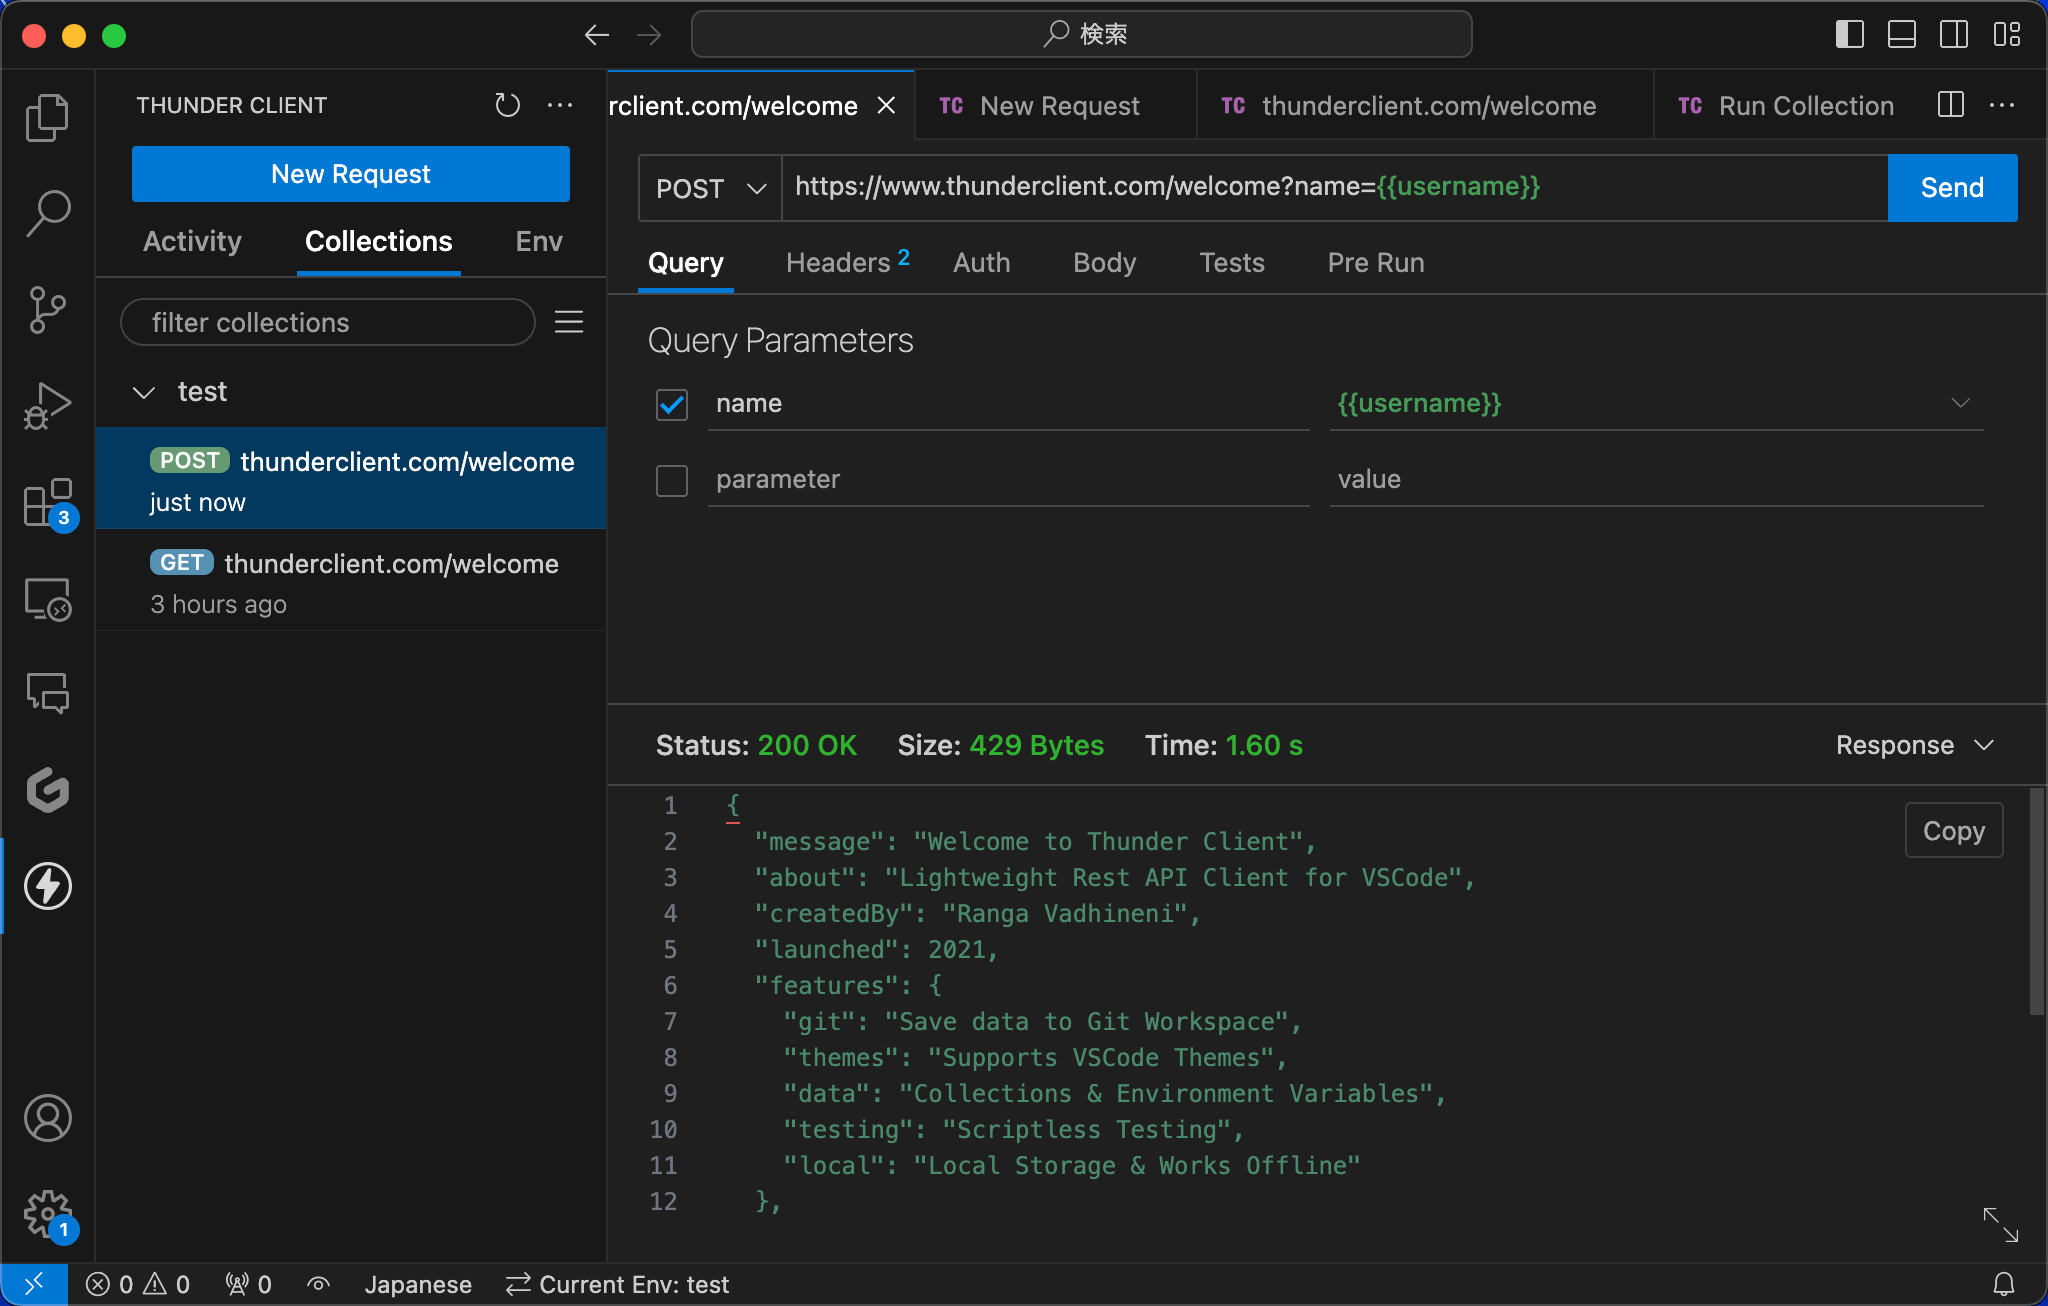Image resolution: width=2048 pixels, height=1306 pixels.
Task: Go back with the navigation arrow
Action: [597, 35]
